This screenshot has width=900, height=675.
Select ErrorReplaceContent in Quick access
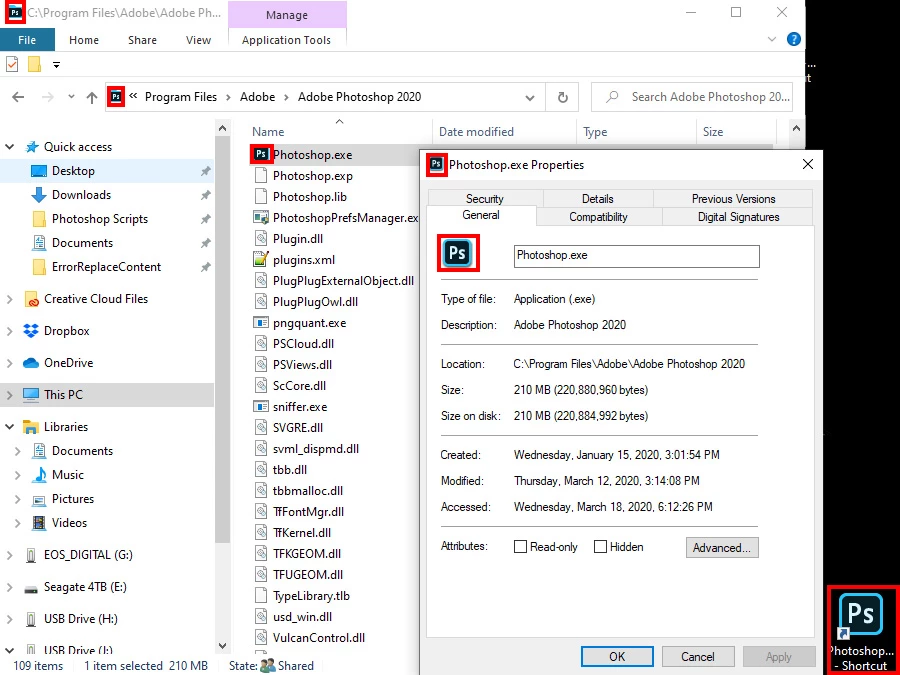(x=107, y=267)
